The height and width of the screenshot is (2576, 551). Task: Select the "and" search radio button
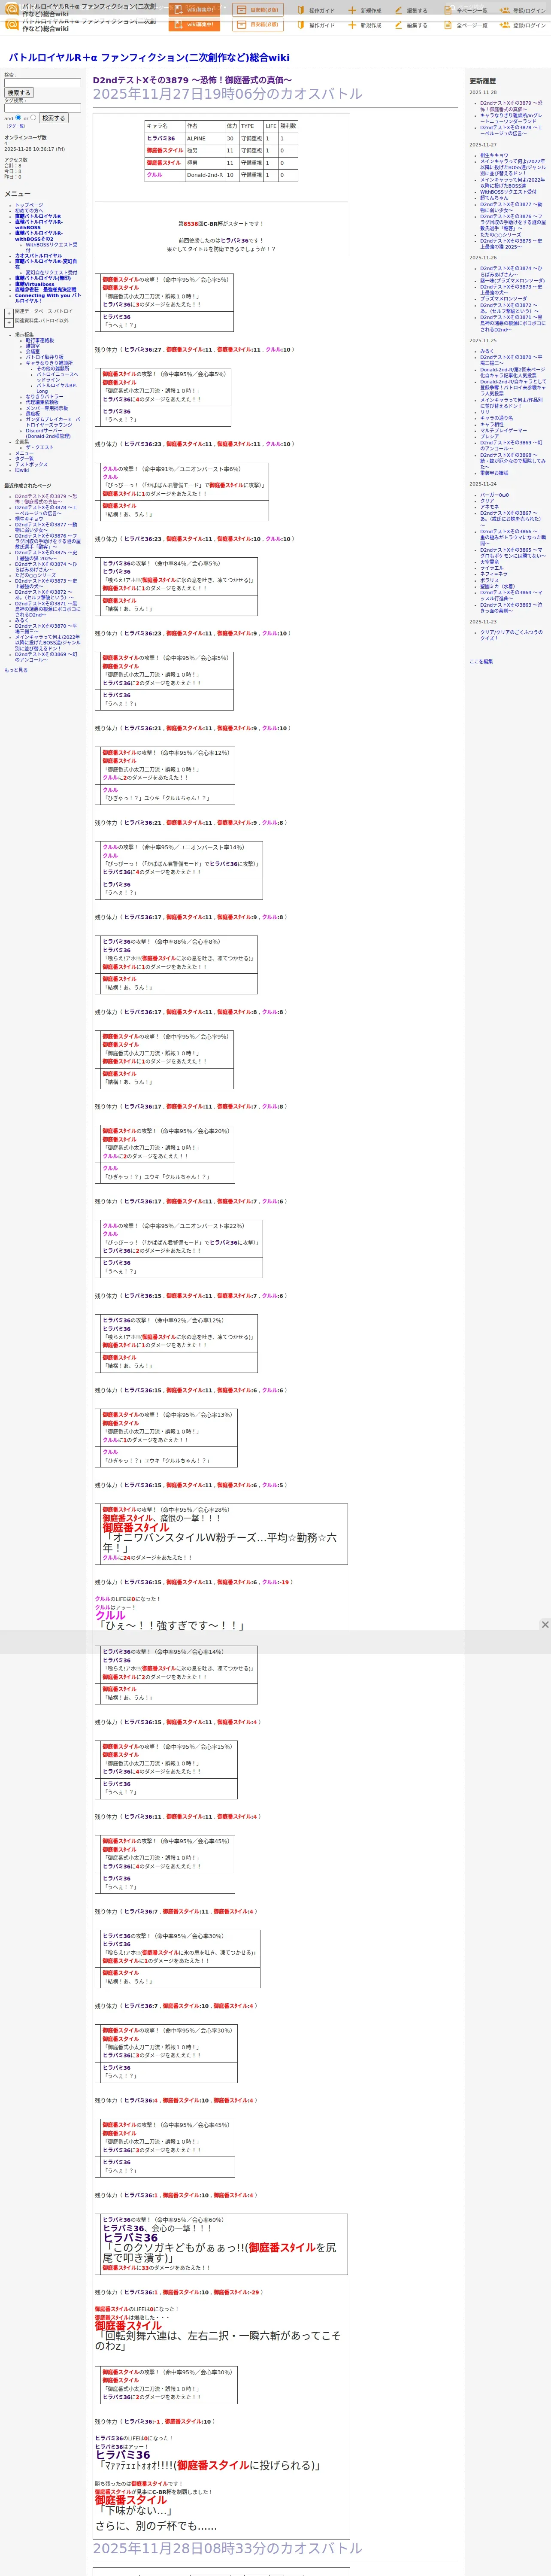click(18, 117)
